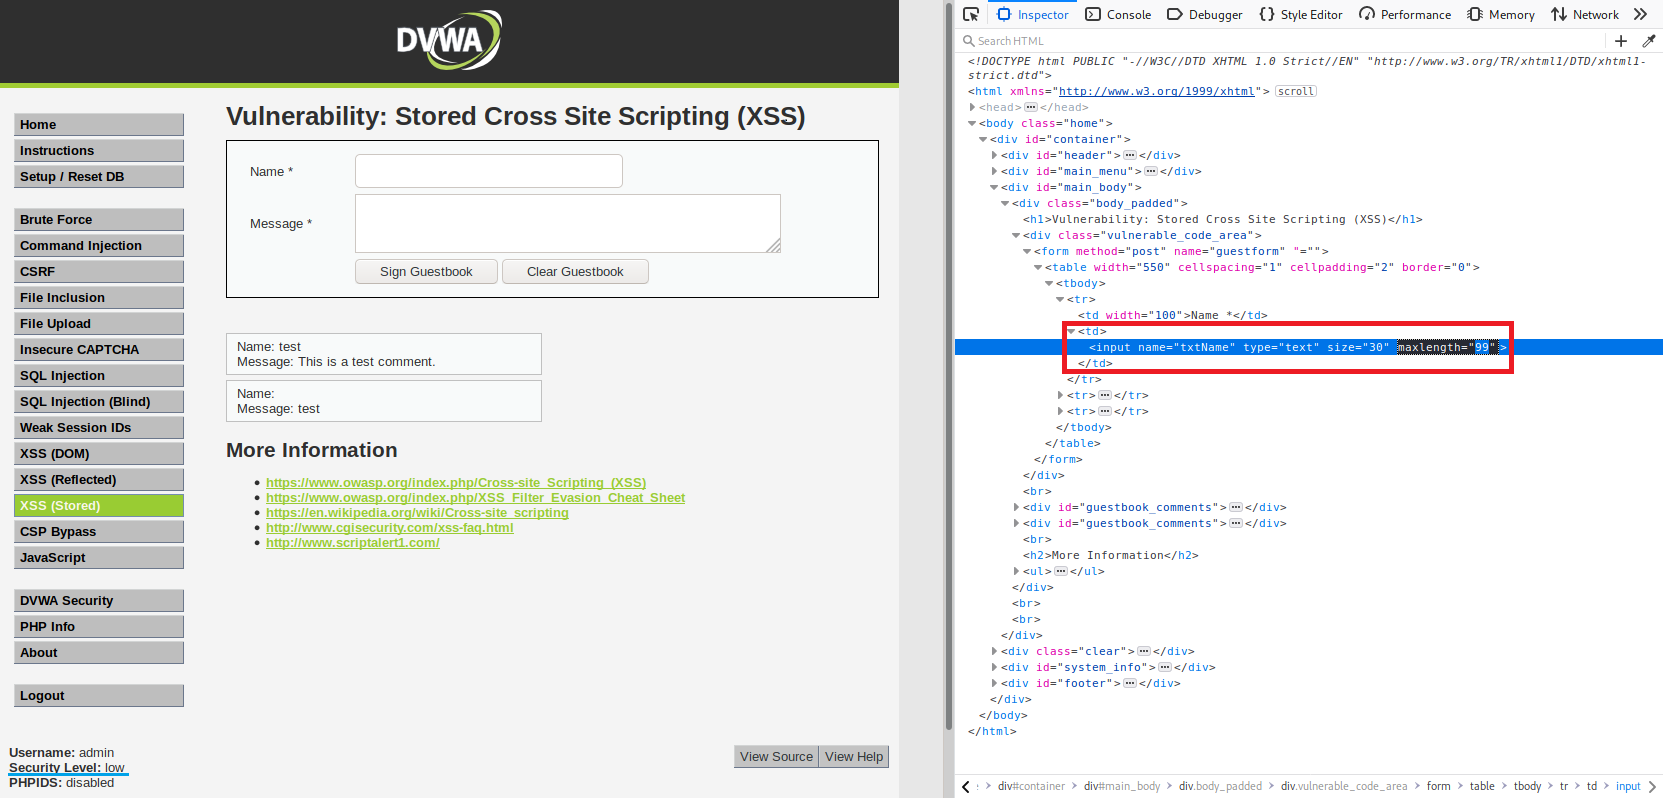Open the overflow chevron for more DevTools tabs

tap(1640, 14)
